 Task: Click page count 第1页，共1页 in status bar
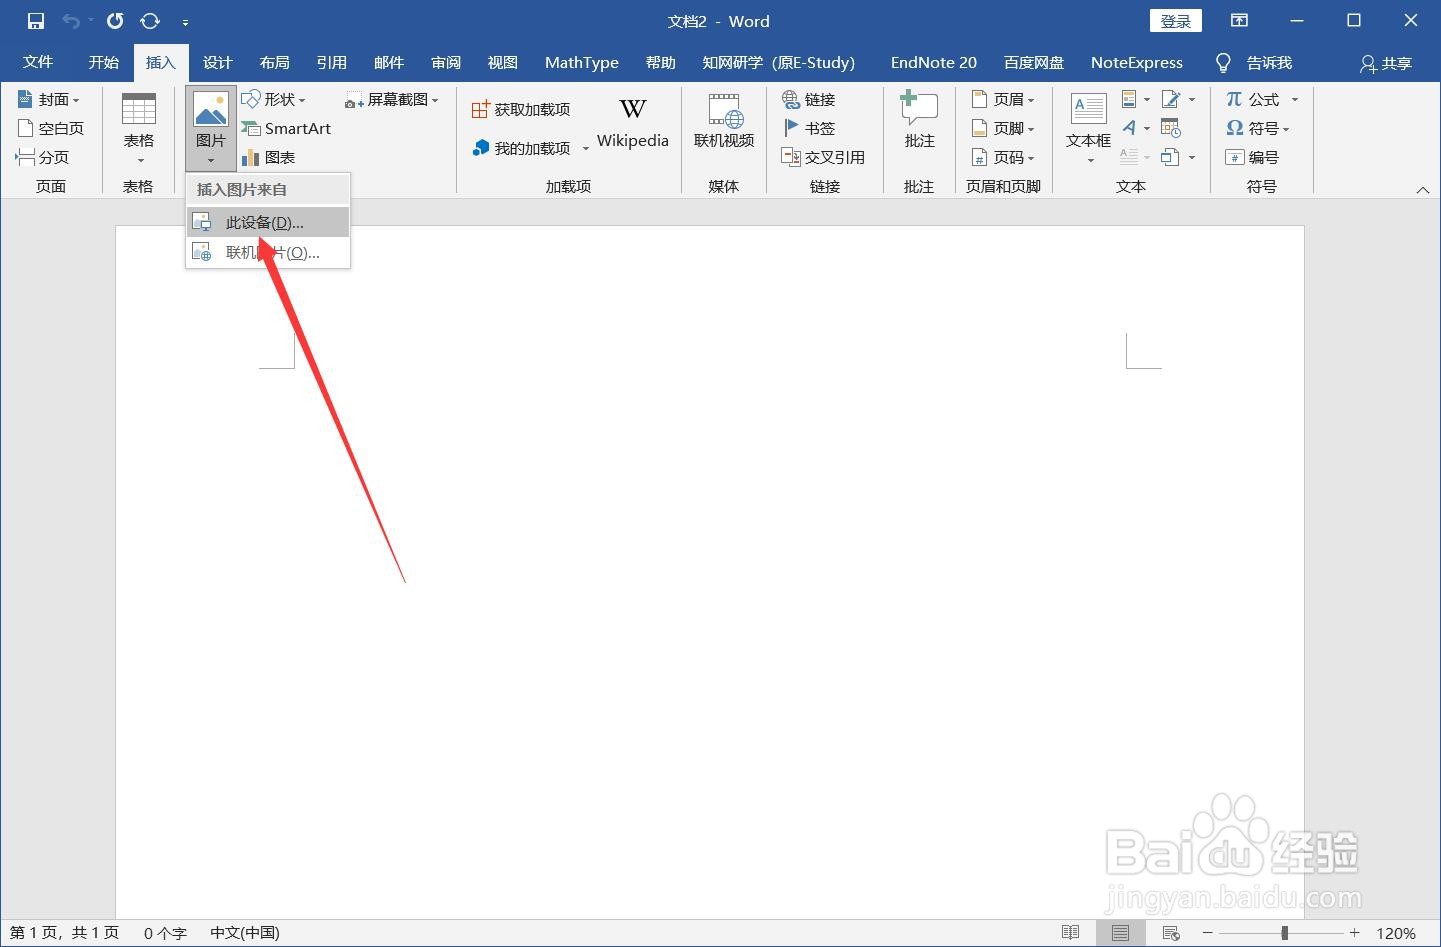coord(64,932)
